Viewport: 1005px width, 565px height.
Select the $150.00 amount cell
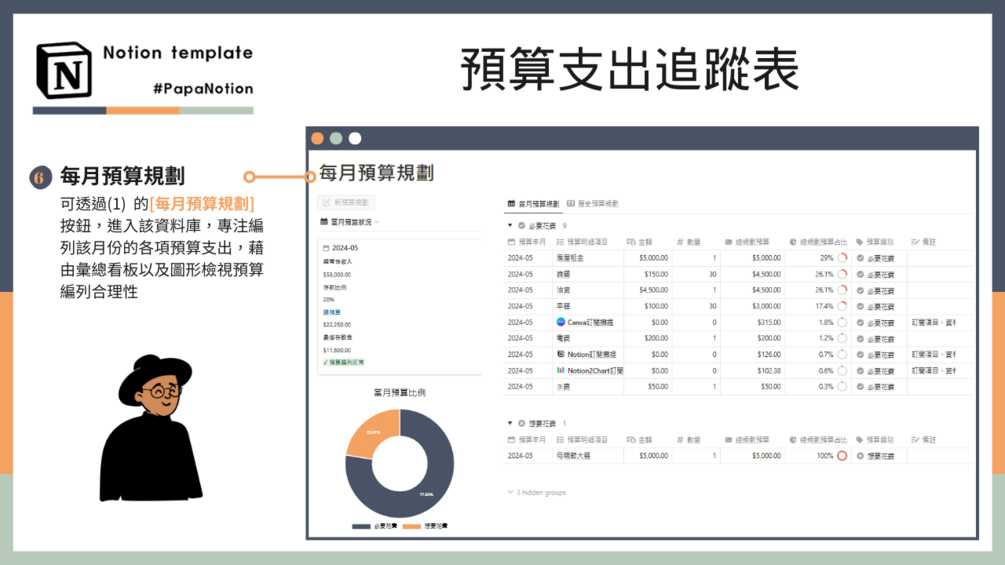point(656,274)
